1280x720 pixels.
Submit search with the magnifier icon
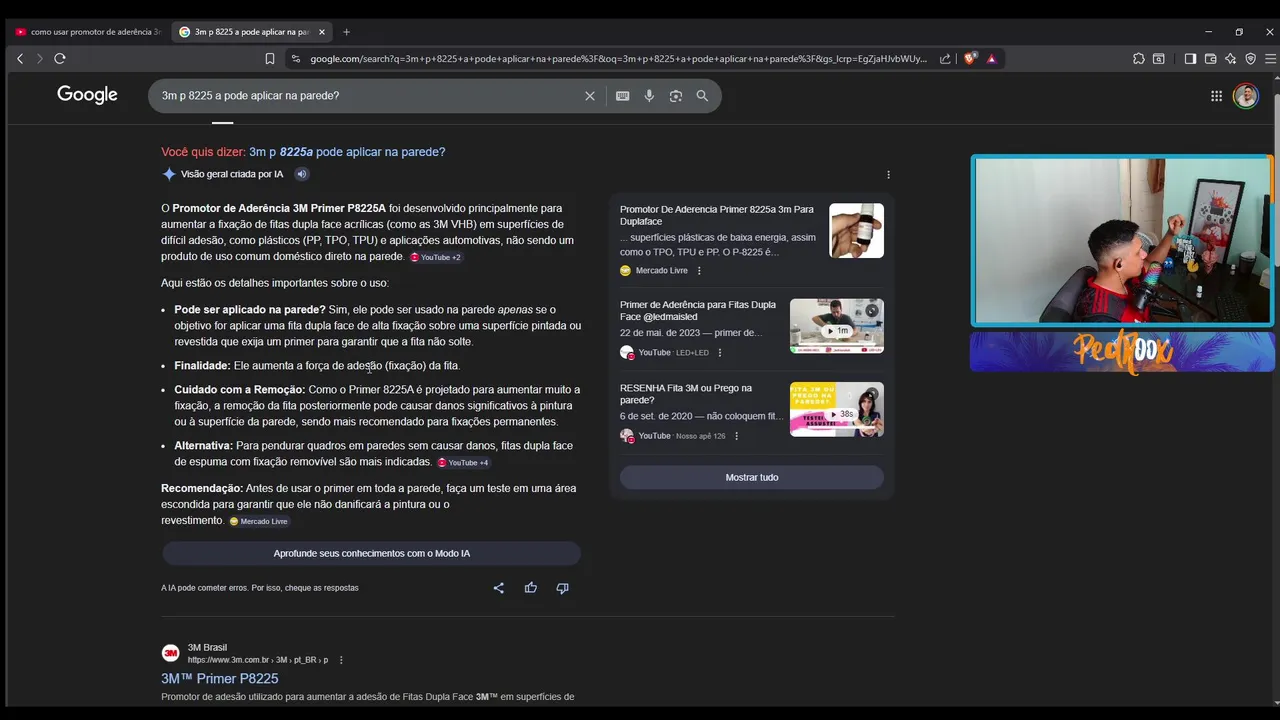click(x=702, y=96)
